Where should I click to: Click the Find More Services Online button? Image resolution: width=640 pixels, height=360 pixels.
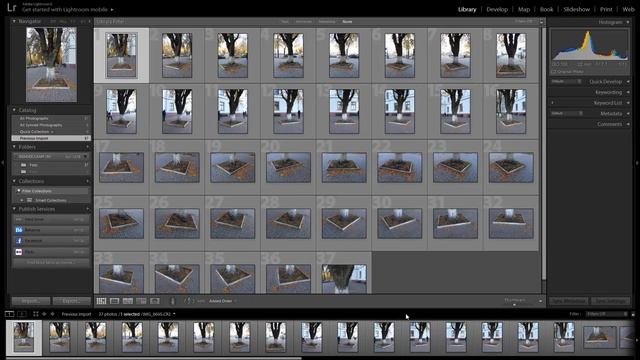[x=51, y=262]
